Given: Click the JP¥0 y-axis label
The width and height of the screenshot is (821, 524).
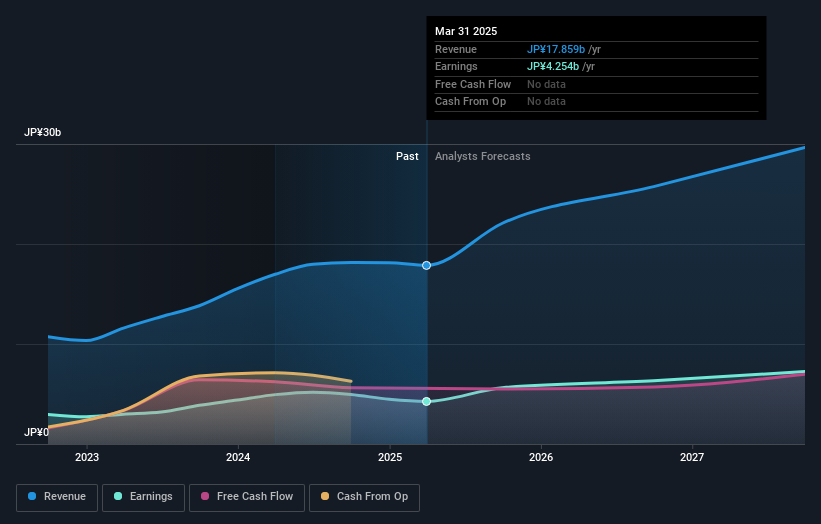Looking at the screenshot, I should (36, 432).
